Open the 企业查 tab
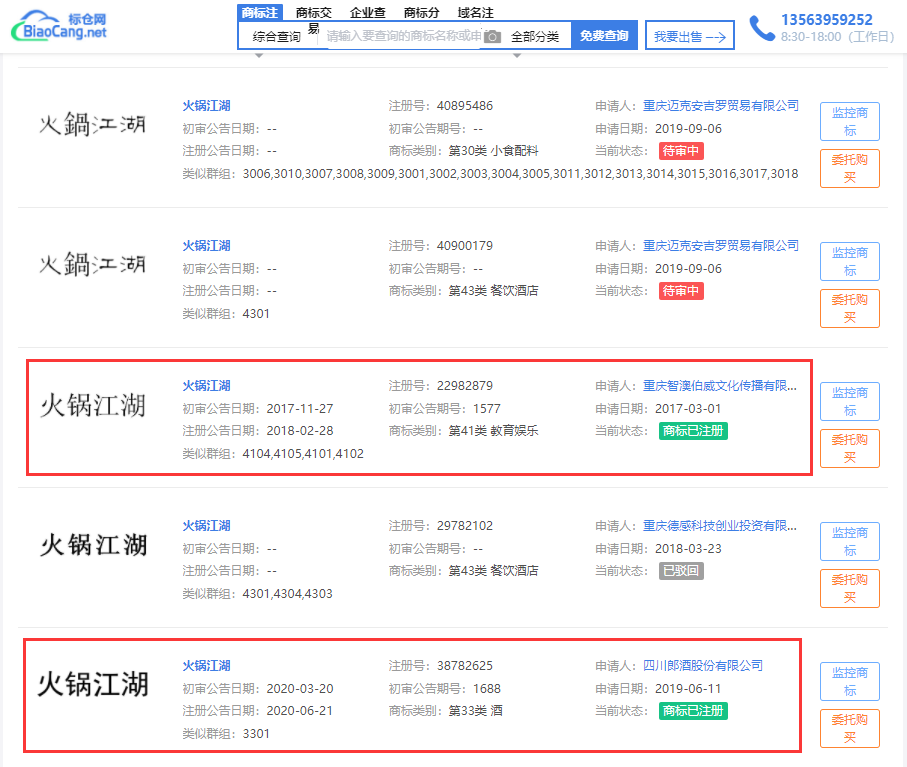Screen dimensions: 907x767 coord(367,13)
